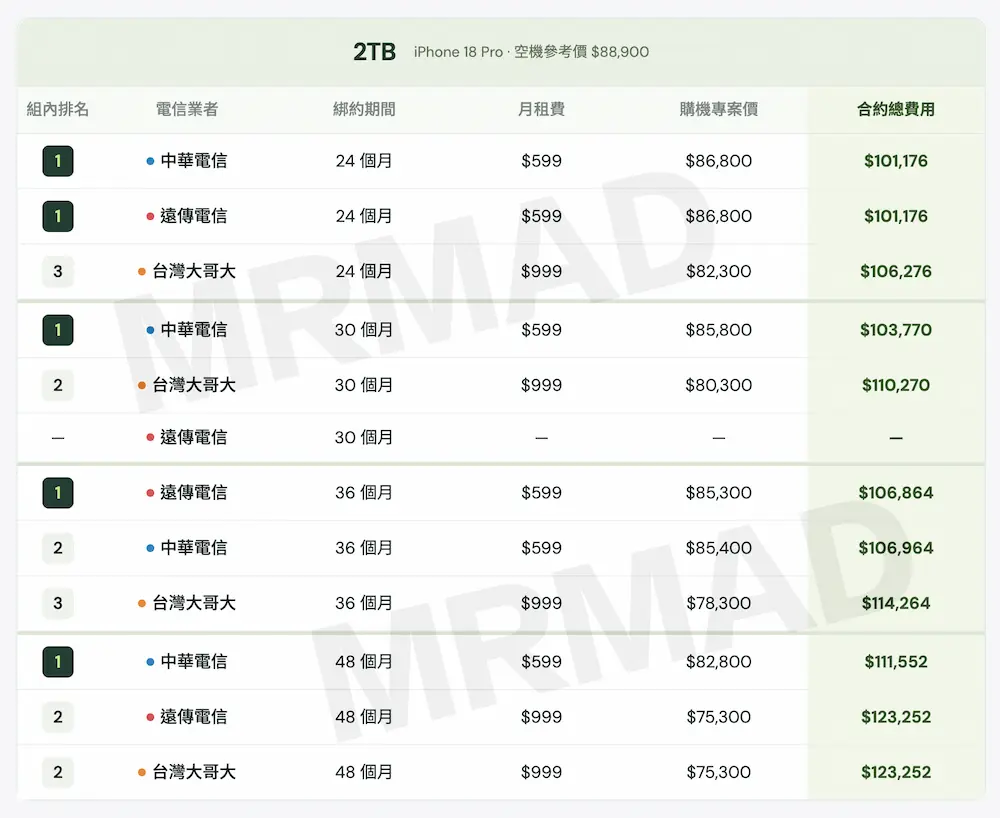Click $599 monthly fee in 中華電信 30 個月 row
This screenshot has width=1000, height=818.
point(541,330)
